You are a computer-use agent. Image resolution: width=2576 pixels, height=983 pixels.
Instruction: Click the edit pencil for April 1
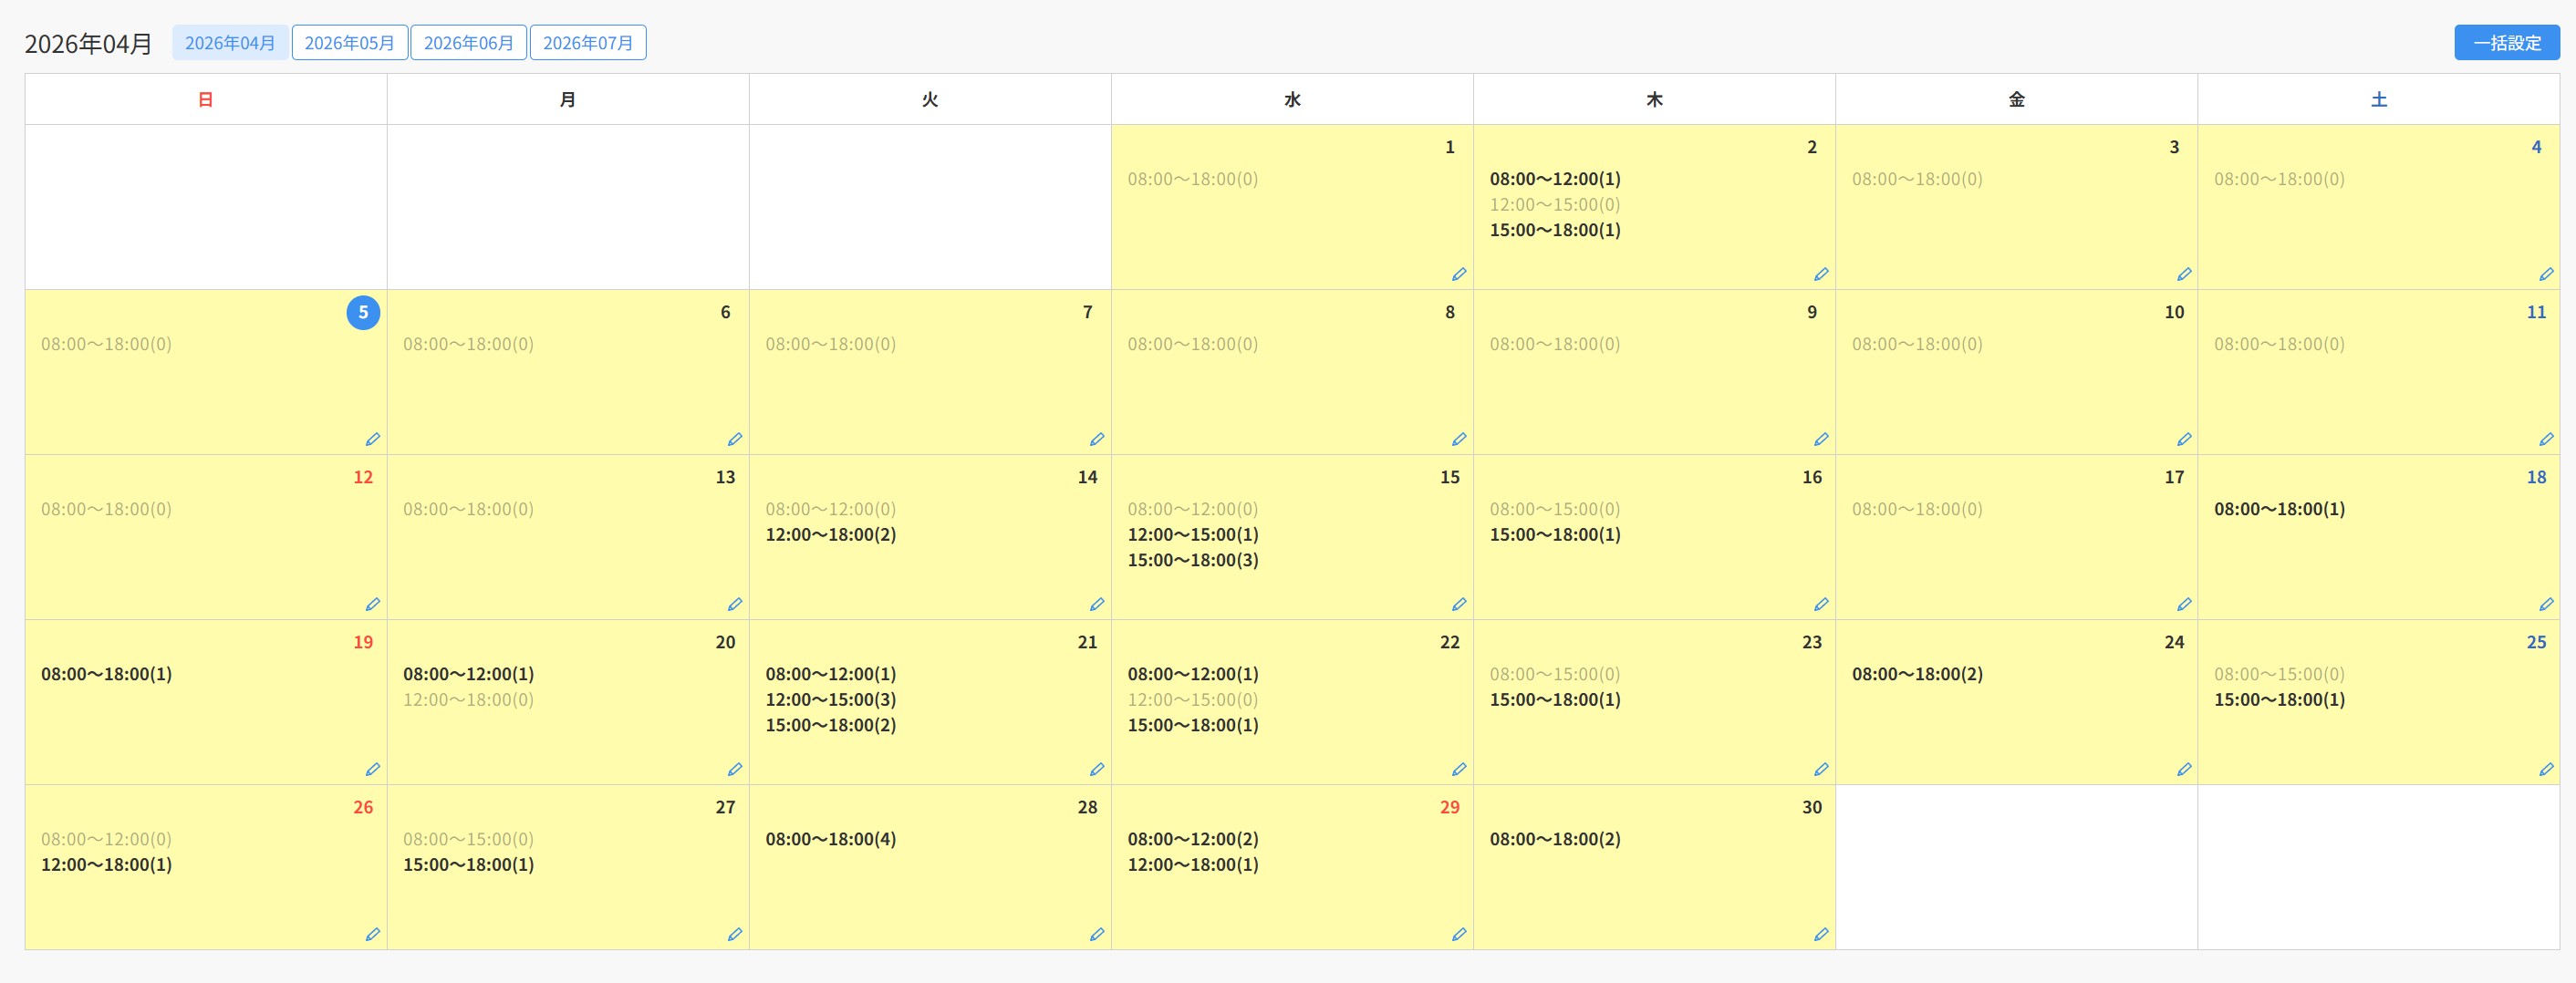pos(1458,274)
